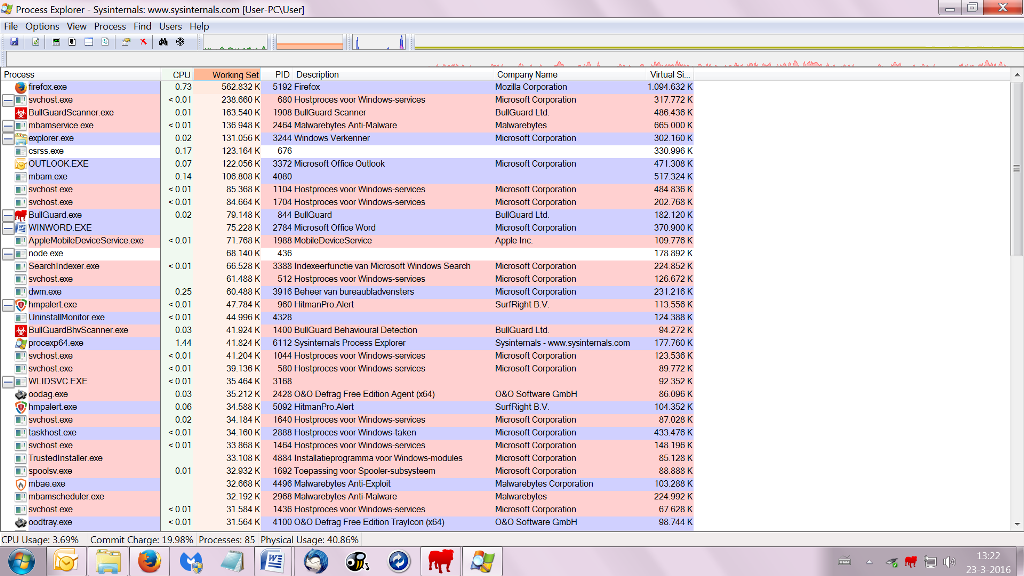Sort by the Working Set column header

pyautogui.click(x=228, y=74)
